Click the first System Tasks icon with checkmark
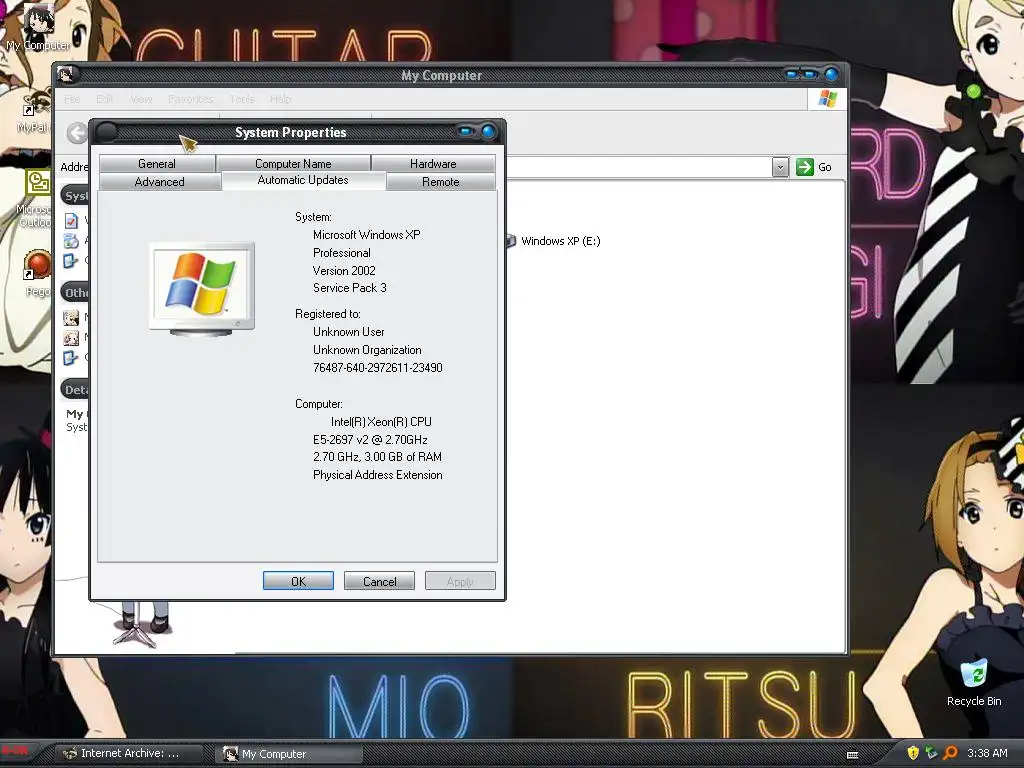Image resolution: width=1024 pixels, height=768 pixels. click(x=71, y=221)
